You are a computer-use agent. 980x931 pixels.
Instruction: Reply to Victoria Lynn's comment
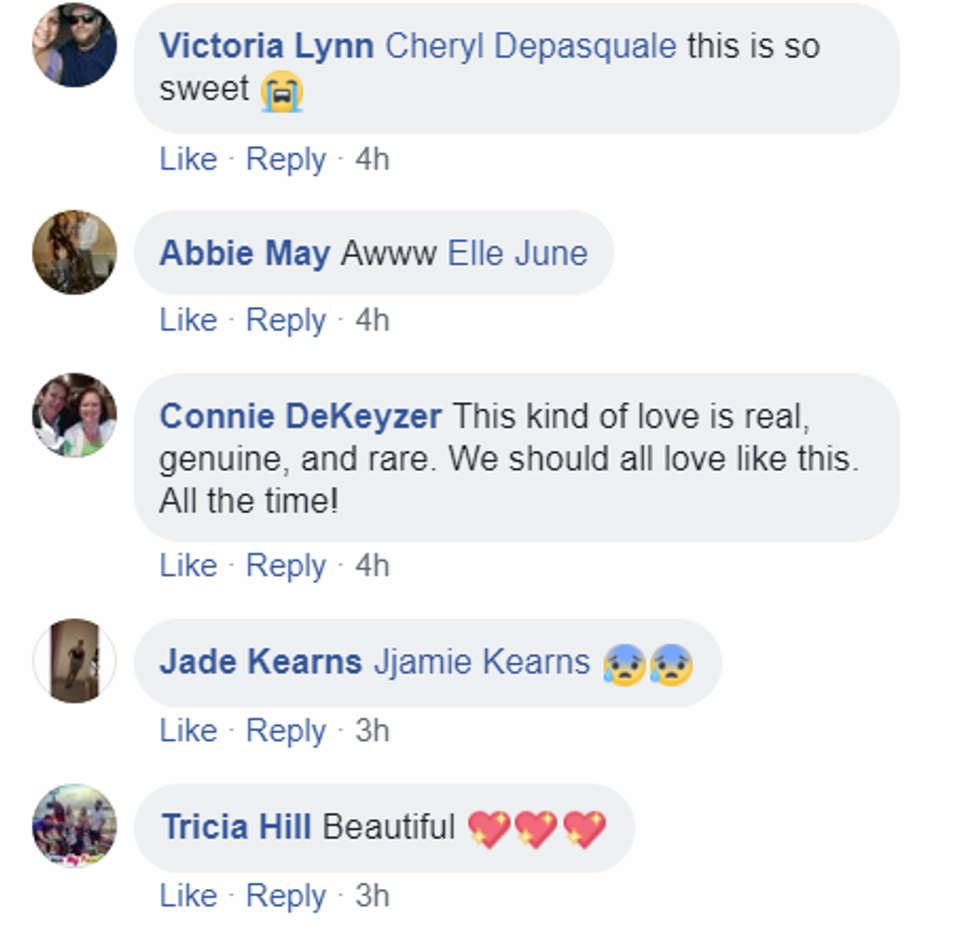tap(286, 159)
